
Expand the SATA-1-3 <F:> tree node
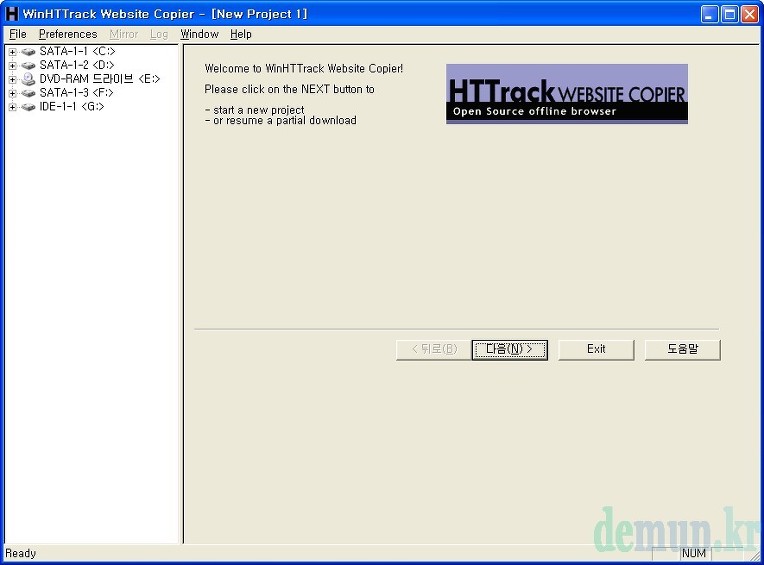[13, 94]
